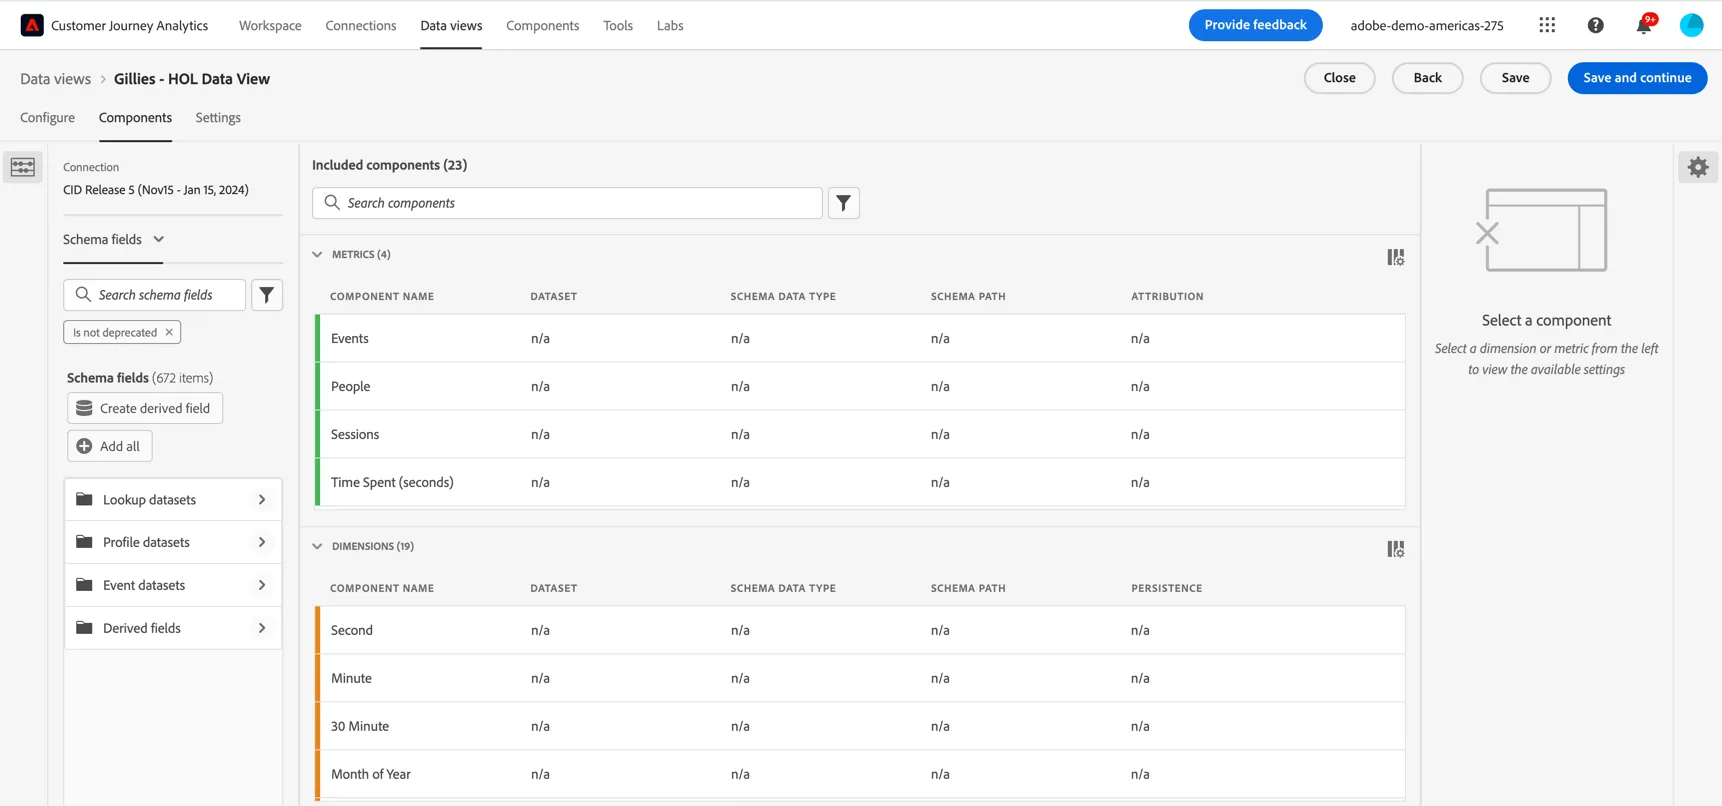Toggle the left rail panel icon

click(23, 167)
